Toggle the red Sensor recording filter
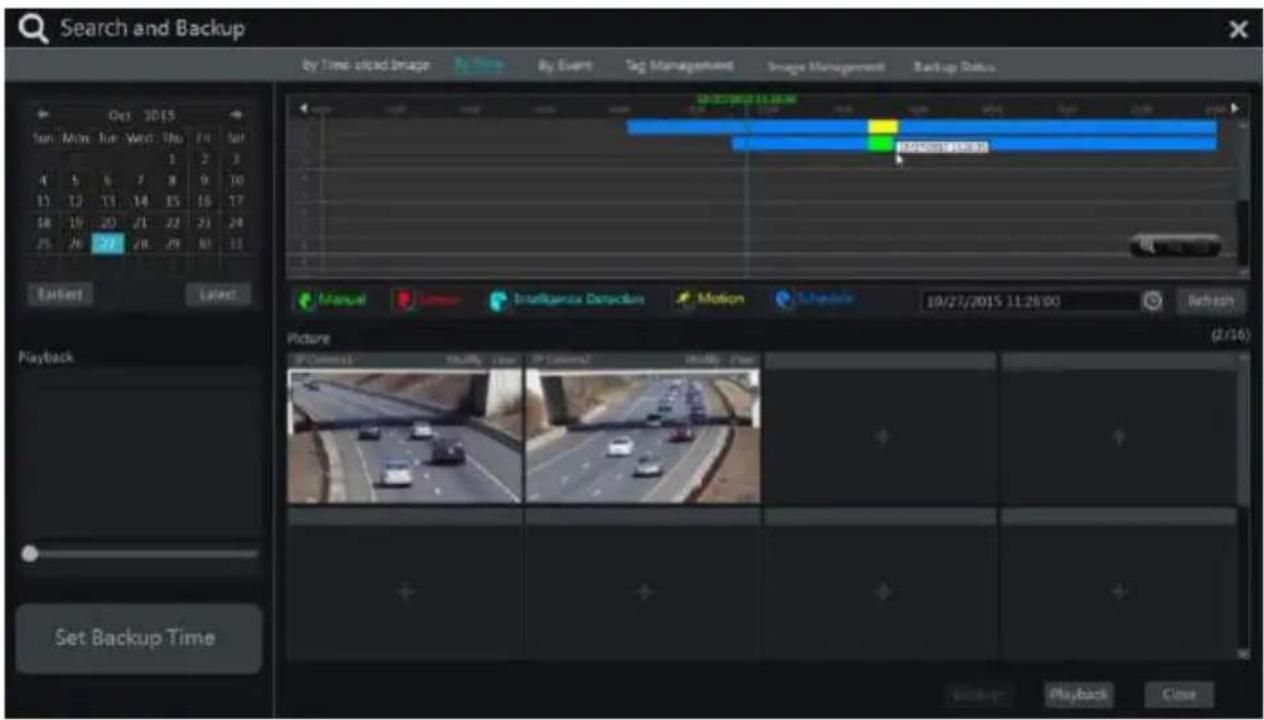 (x=419, y=300)
